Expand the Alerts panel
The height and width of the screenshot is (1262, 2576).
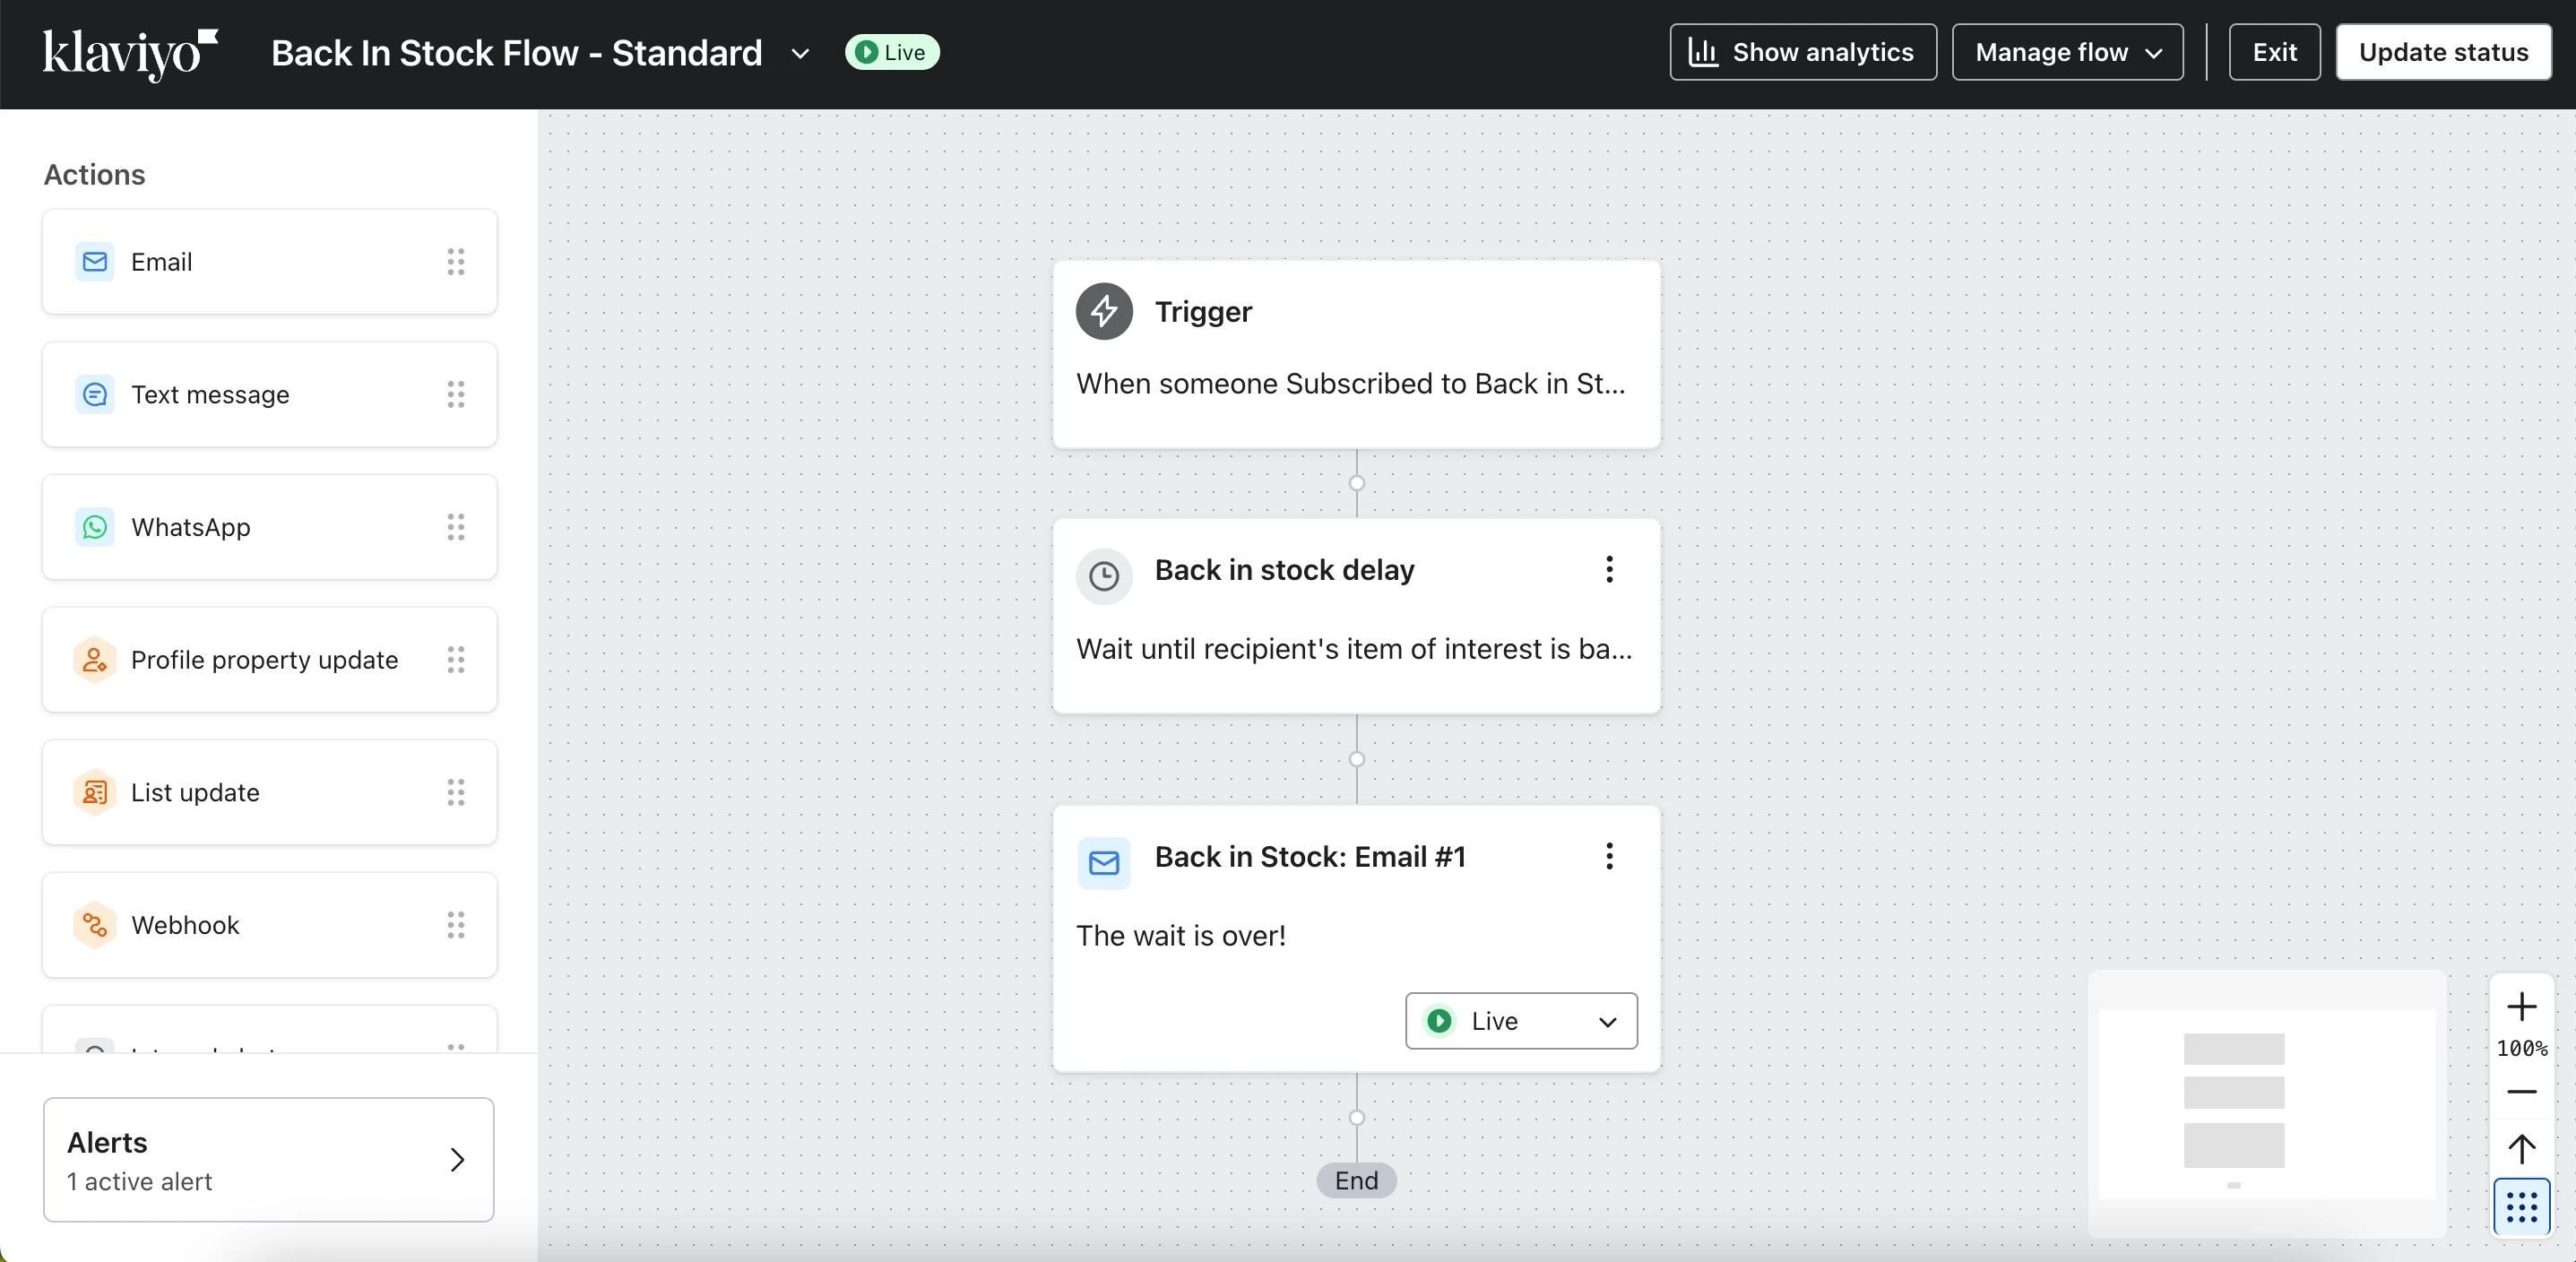coord(268,1160)
